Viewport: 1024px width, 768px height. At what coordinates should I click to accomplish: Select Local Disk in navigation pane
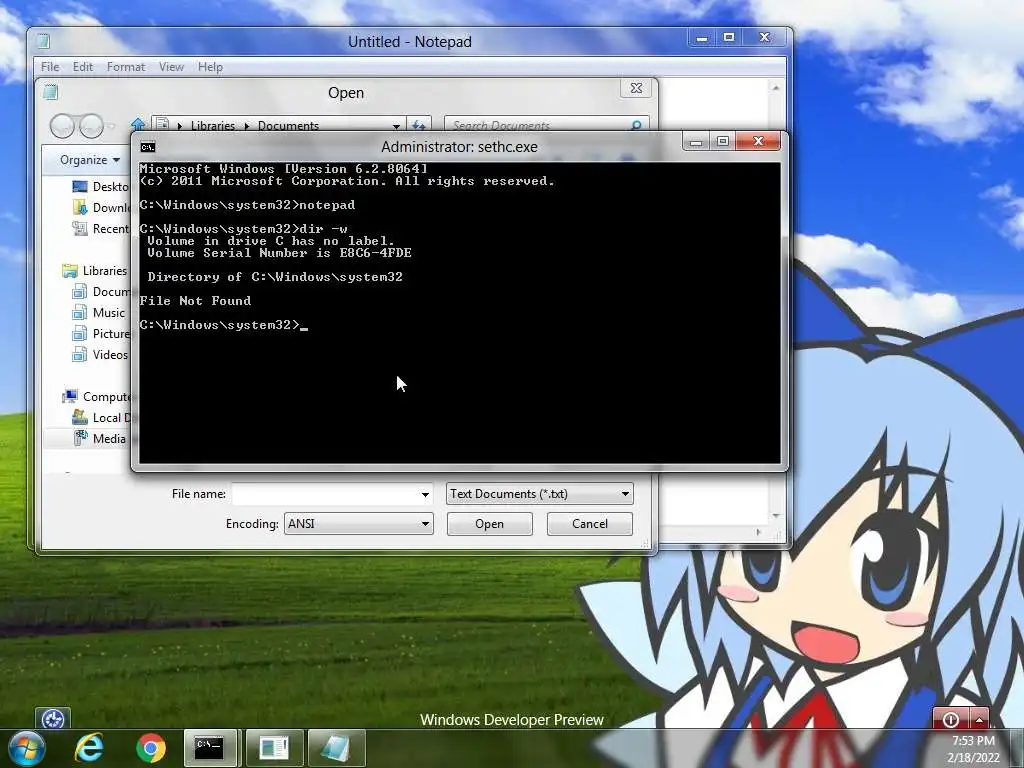pos(101,417)
